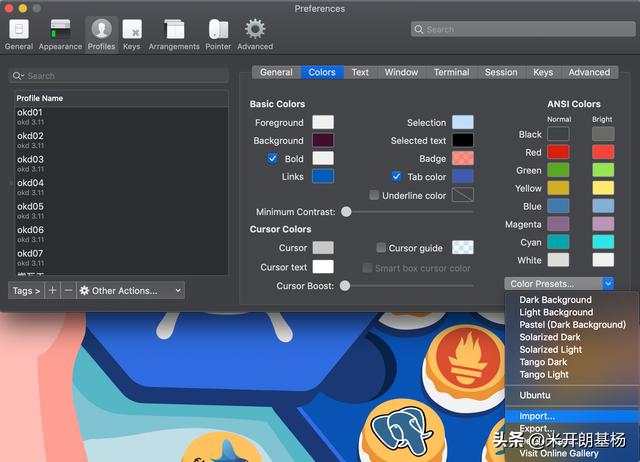Choose Dark Background preset
The image size is (640, 462).
571,300
